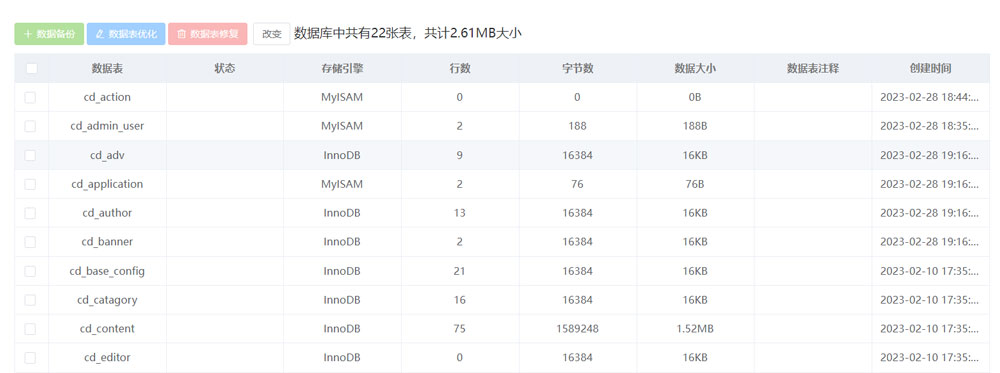Select the cd_catagory table name
The image size is (1000, 373).
pyautogui.click(x=107, y=300)
